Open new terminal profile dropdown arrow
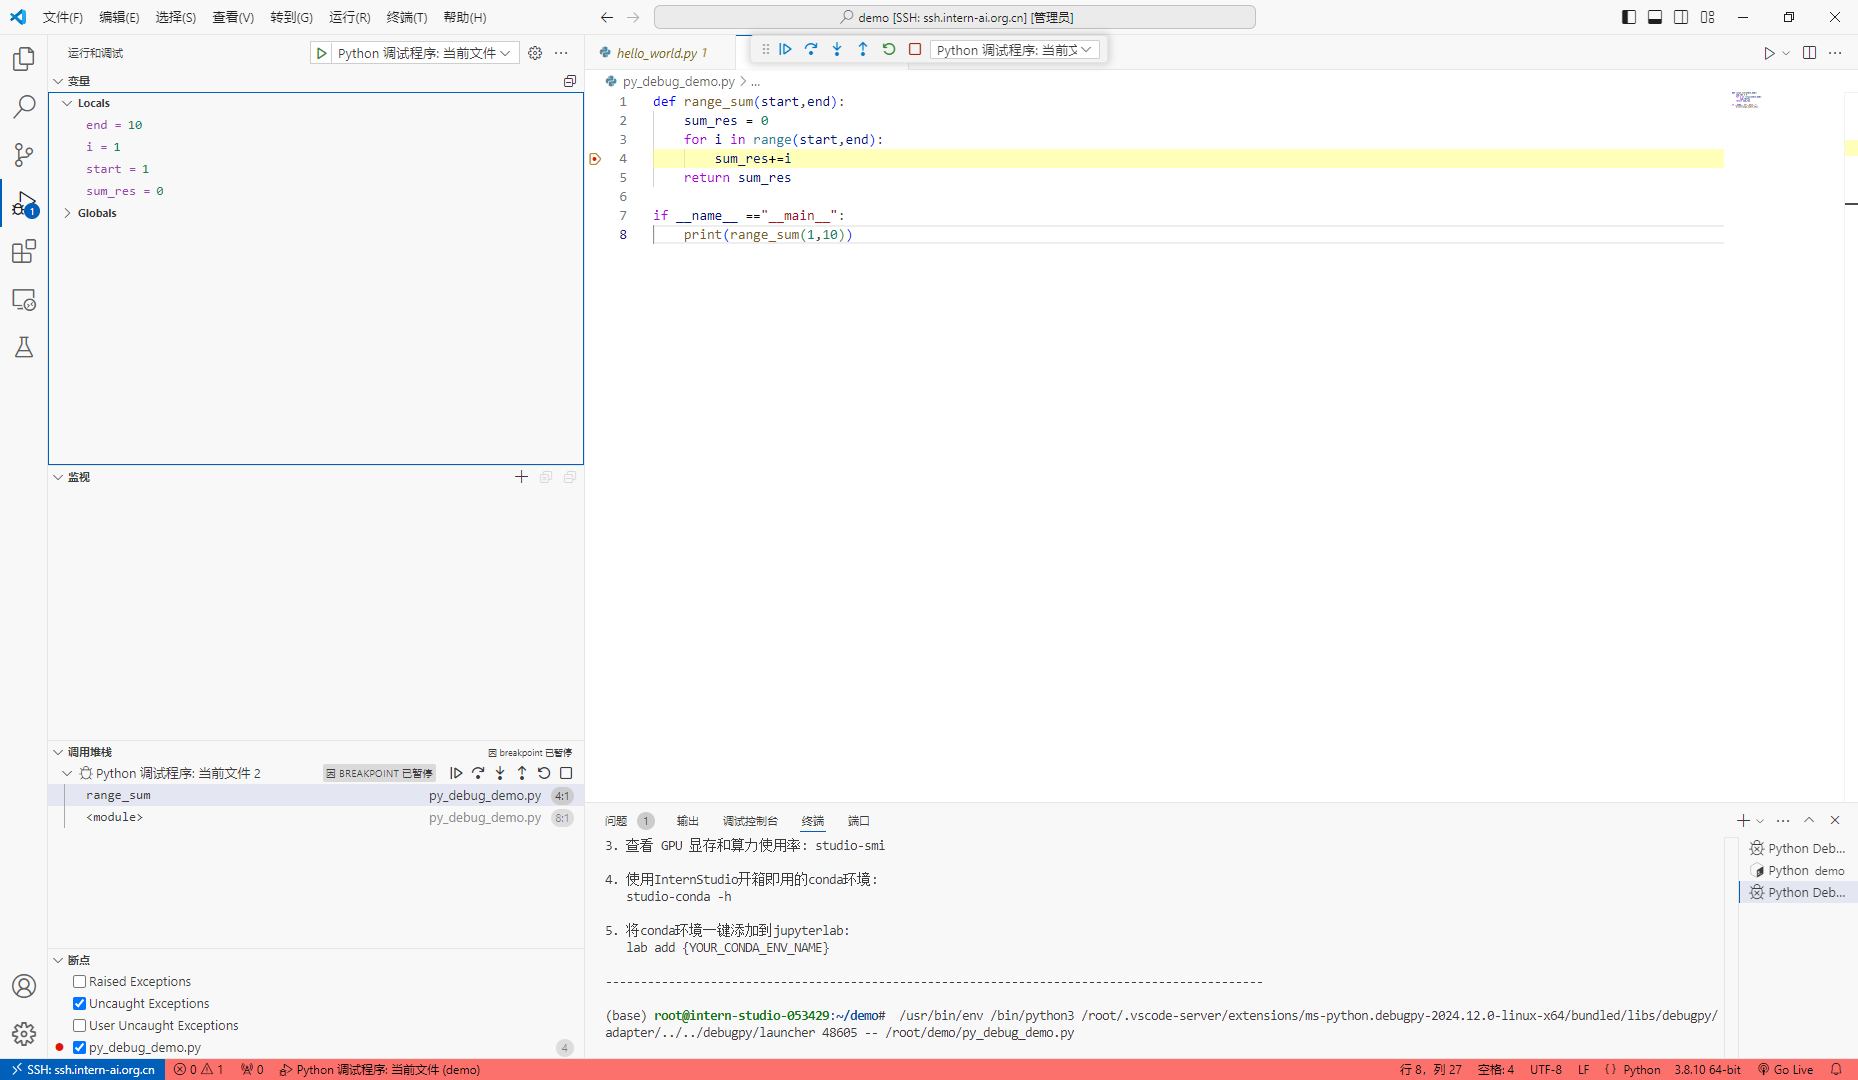 coord(1760,821)
